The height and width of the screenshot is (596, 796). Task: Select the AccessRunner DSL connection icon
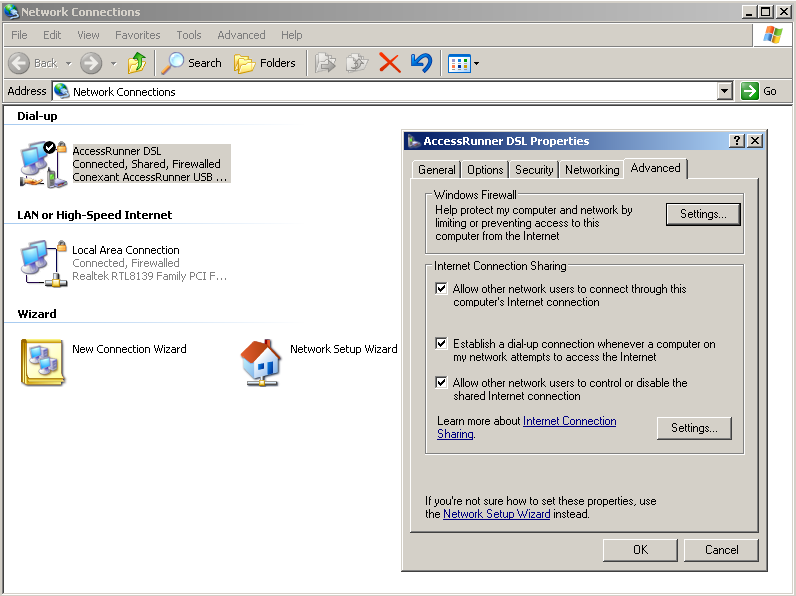pyautogui.click(x=43, y=163)
